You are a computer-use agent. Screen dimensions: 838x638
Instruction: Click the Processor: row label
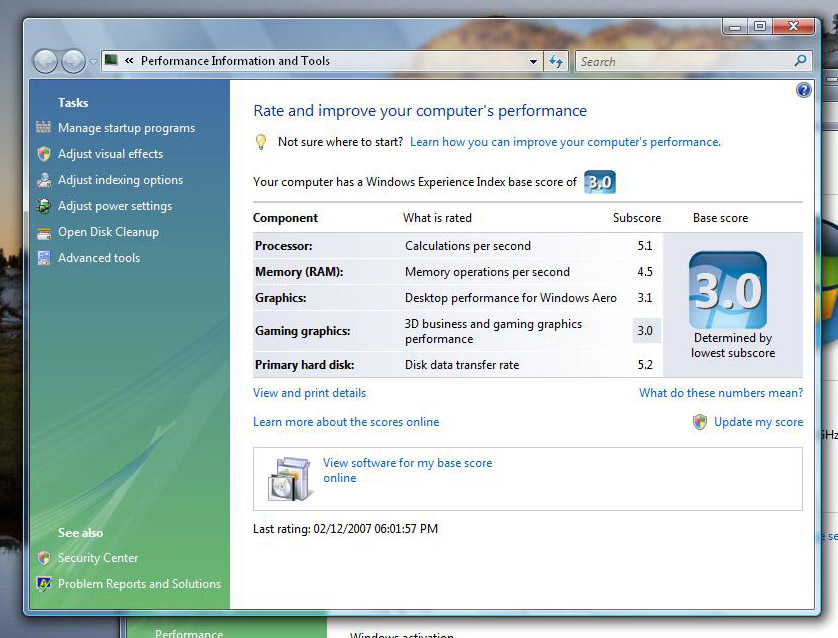[284, 246]
